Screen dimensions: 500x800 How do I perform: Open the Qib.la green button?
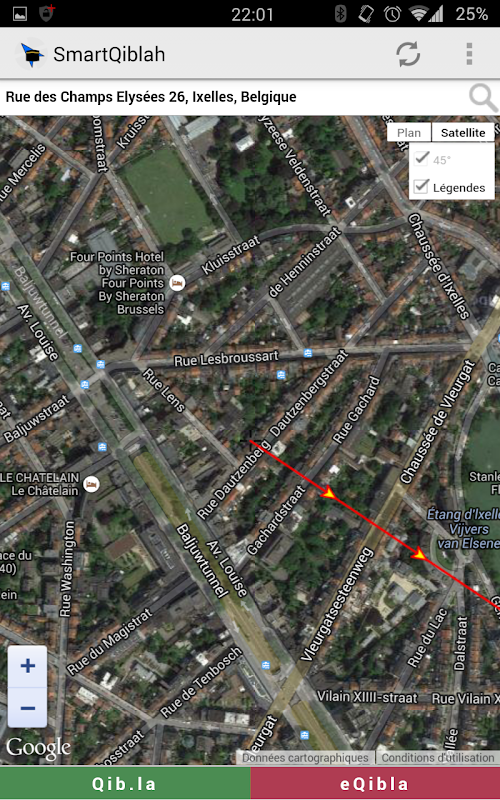125,783
